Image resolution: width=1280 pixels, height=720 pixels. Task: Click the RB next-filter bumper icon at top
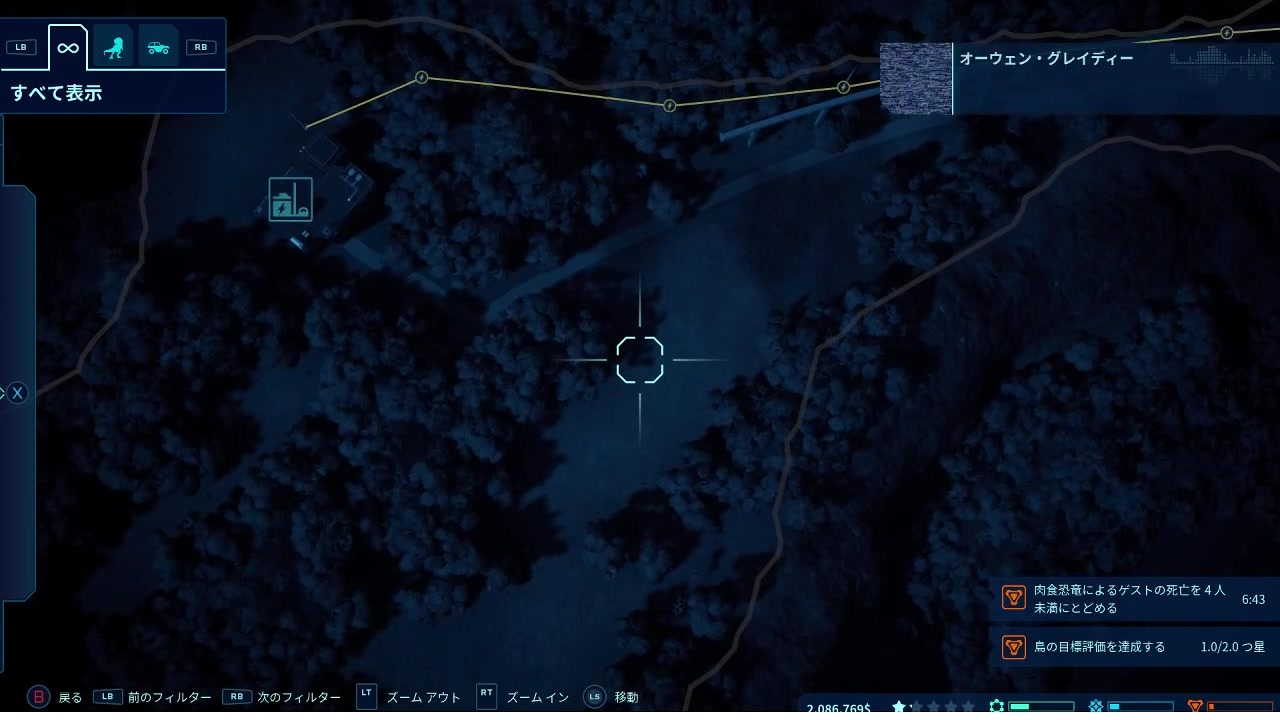click(201, 47)
